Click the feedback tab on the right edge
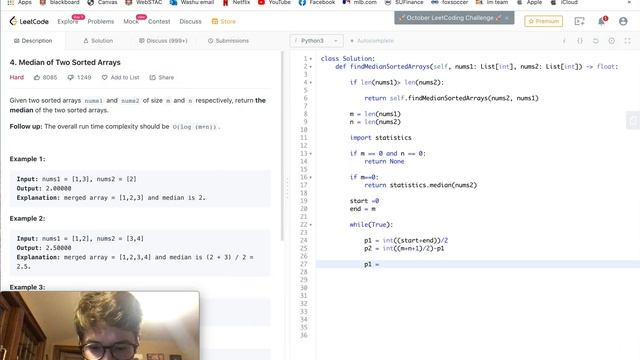The width and height of the screenshot is (640, 360). (x=633, y=120)
